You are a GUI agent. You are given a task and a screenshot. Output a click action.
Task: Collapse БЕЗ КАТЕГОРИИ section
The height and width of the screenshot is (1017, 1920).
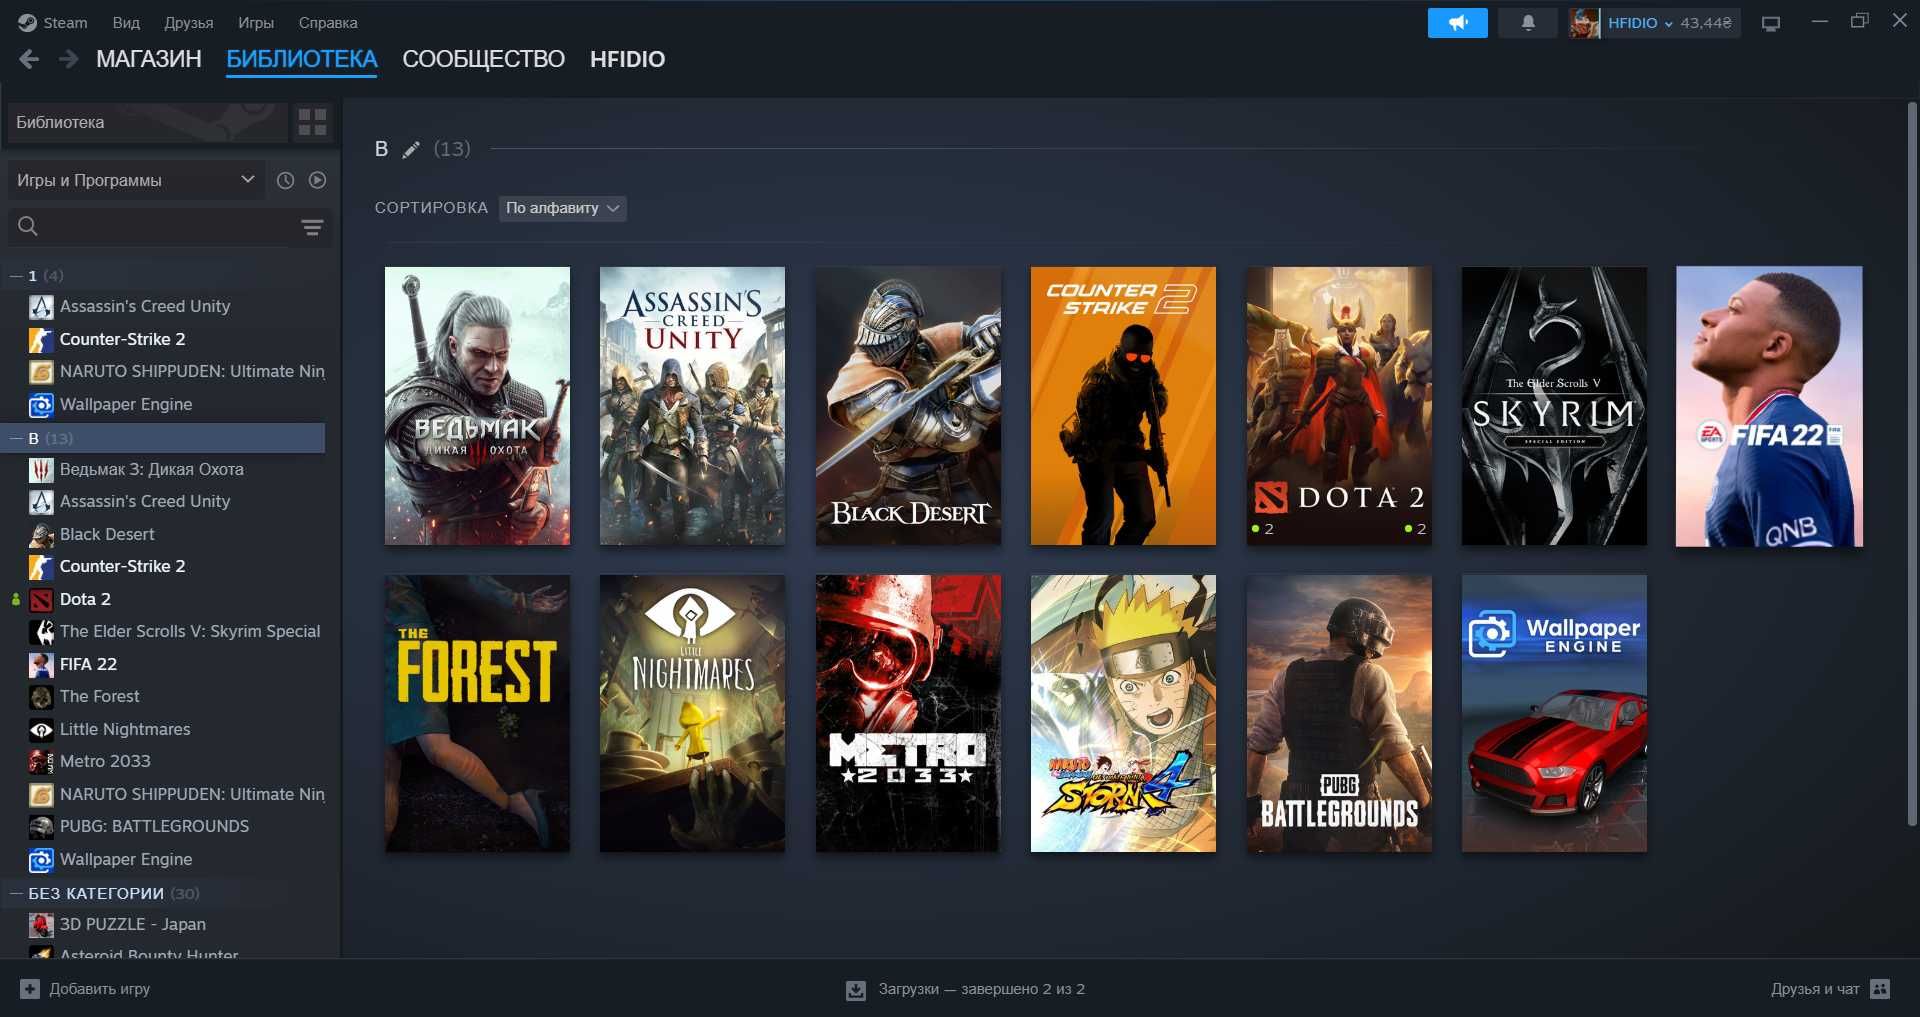point(16,894)
